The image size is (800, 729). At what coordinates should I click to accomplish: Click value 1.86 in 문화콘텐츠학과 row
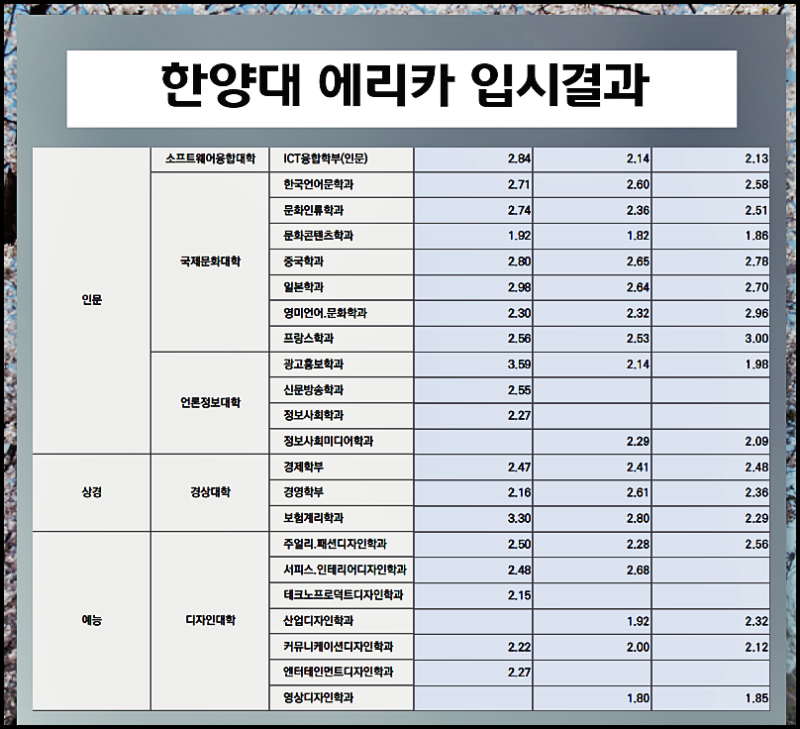click(x=757, y=236)
